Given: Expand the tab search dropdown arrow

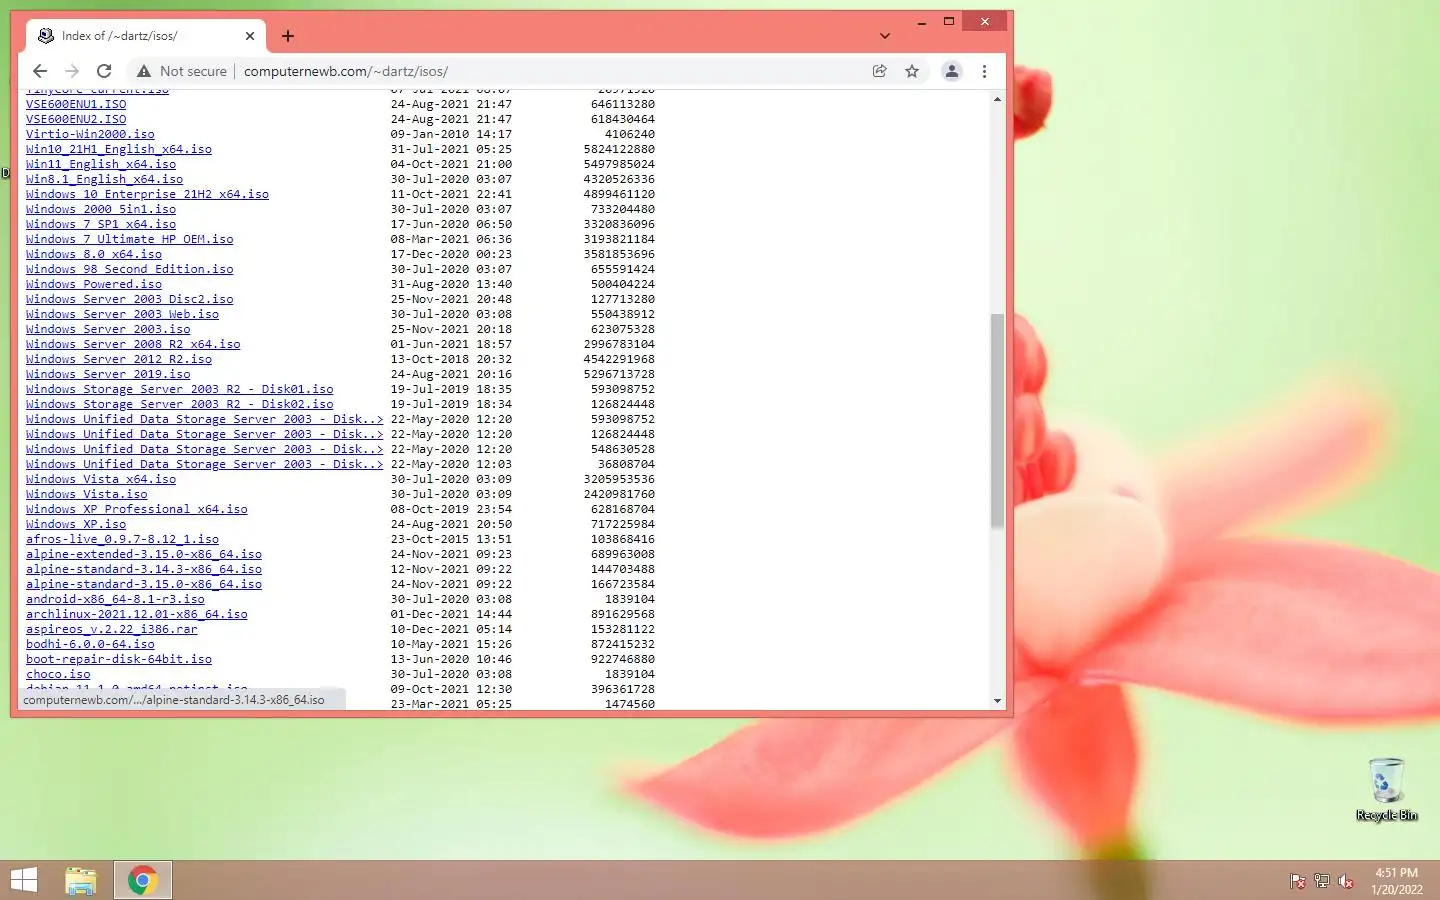Looking at the screenshot, I should 885,36.
